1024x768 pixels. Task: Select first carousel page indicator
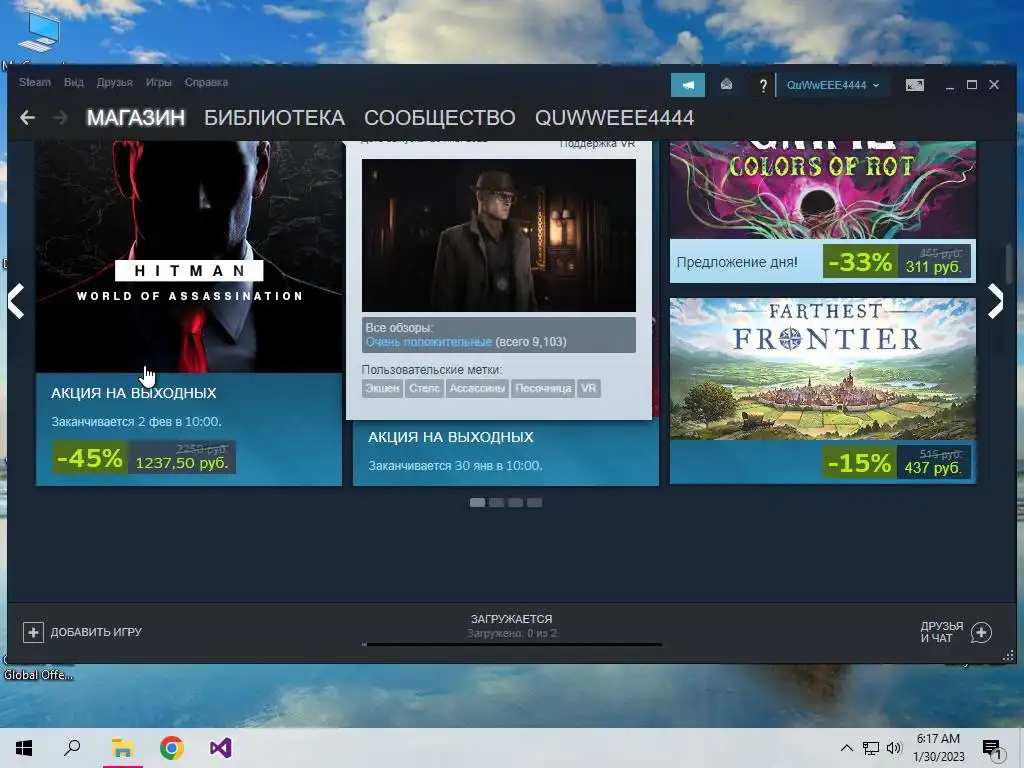pyautogui.click(x=477, y=502)
